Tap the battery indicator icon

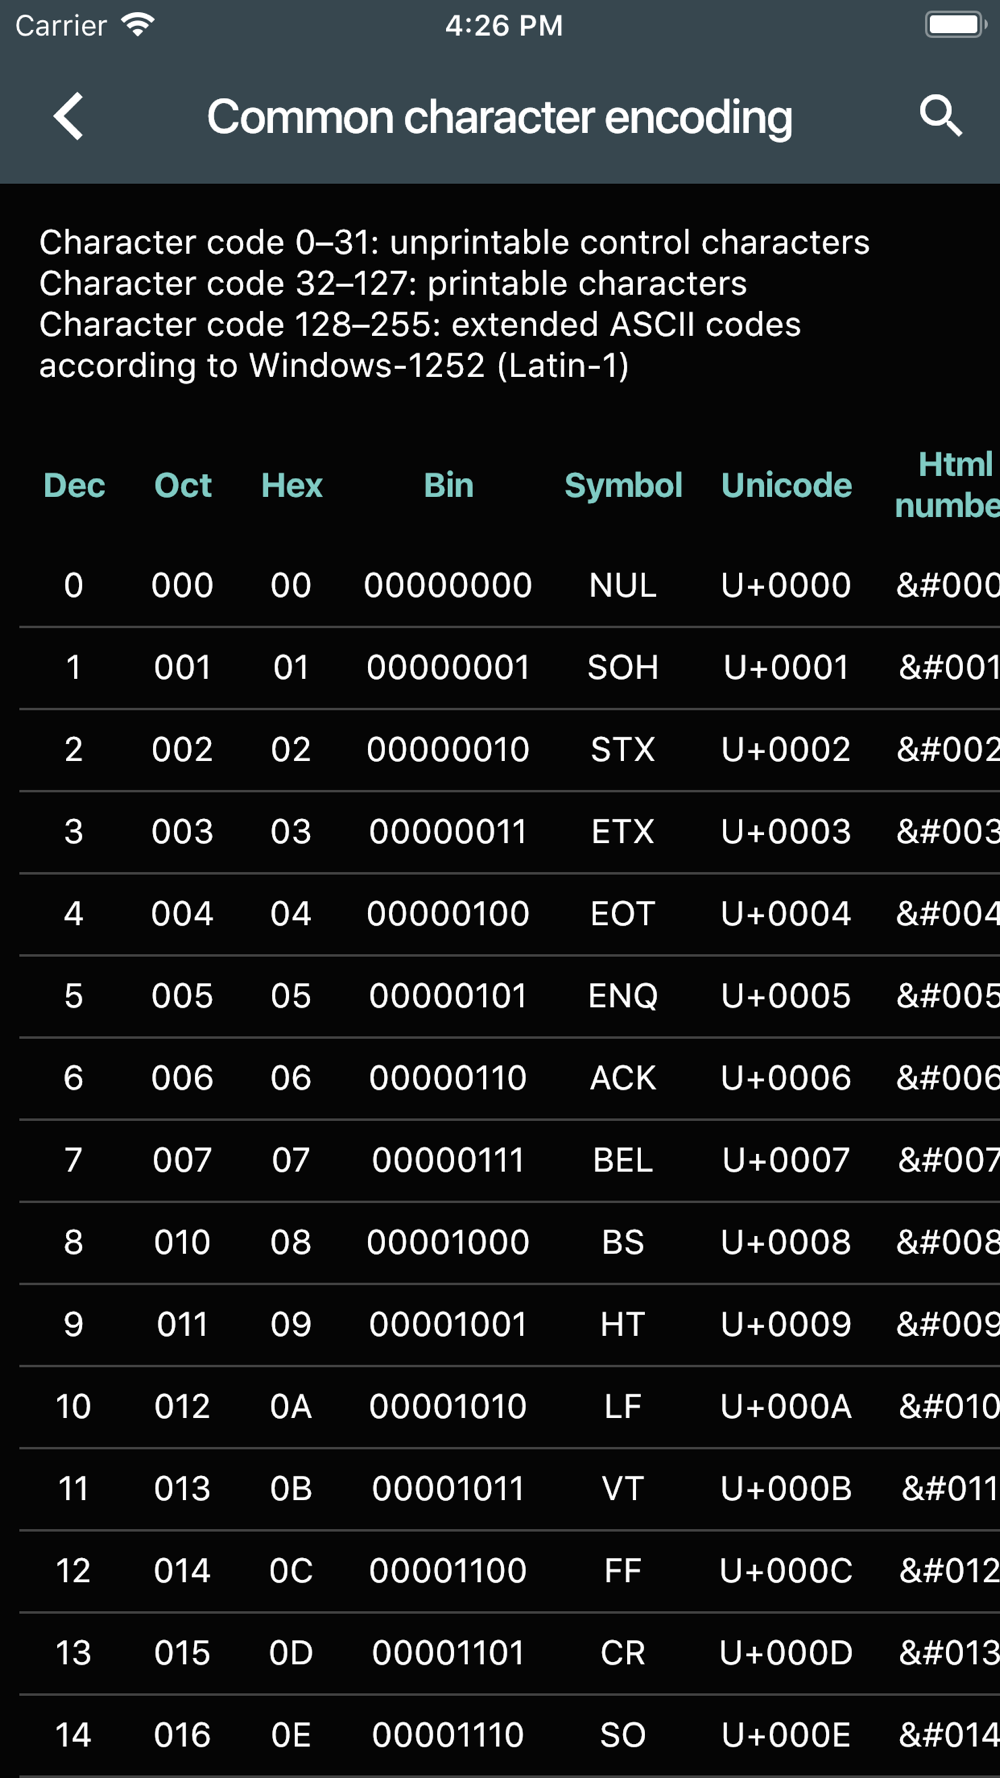[x=956, y=25]
